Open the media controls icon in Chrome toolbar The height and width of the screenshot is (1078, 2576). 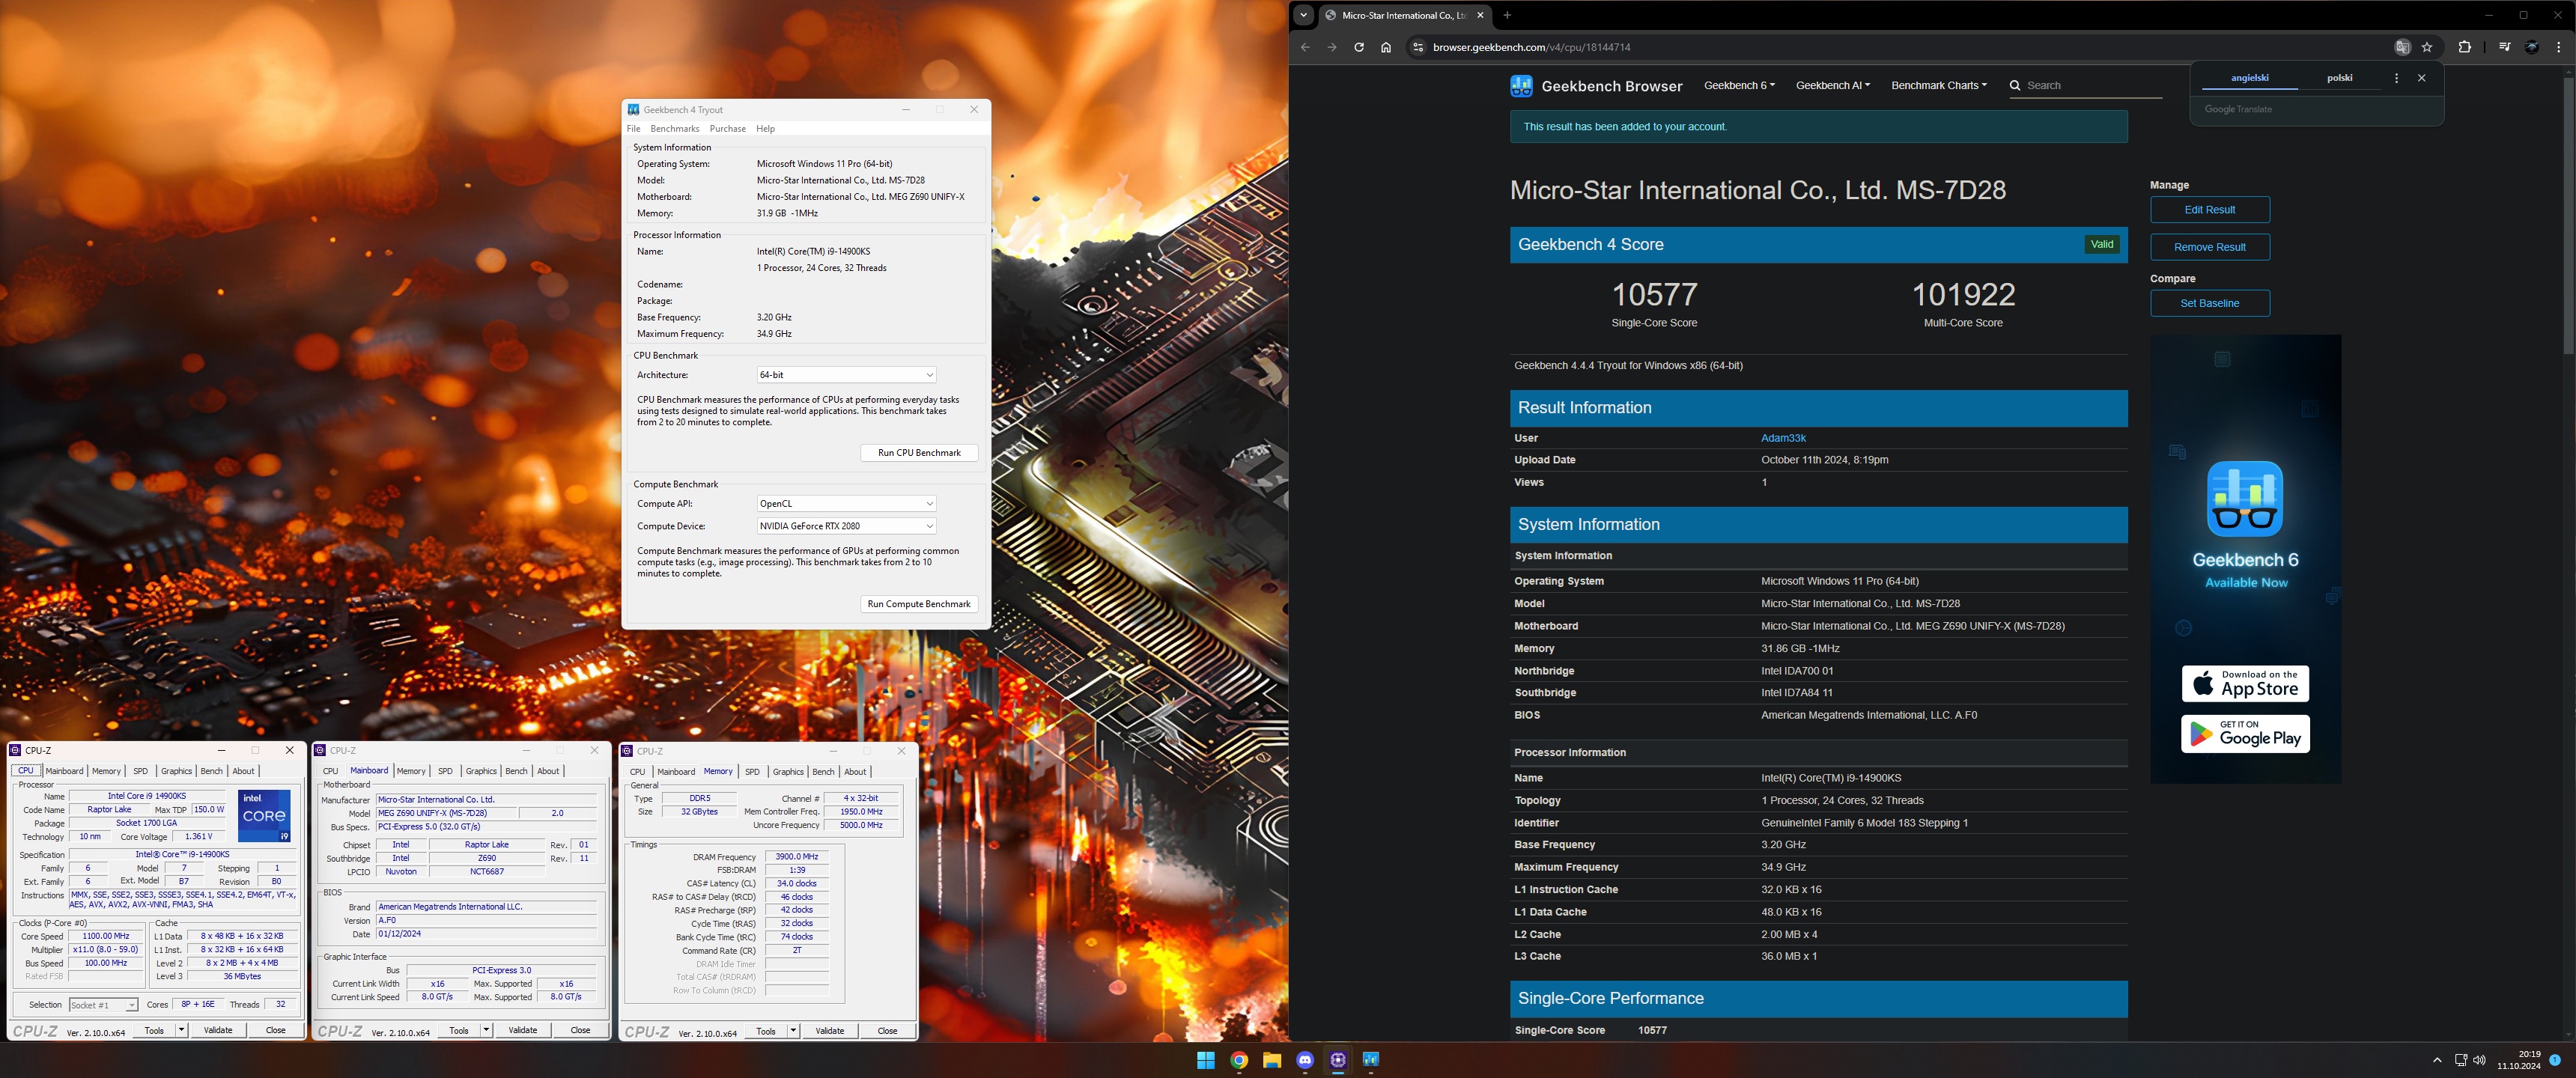tap(2505, 47)
